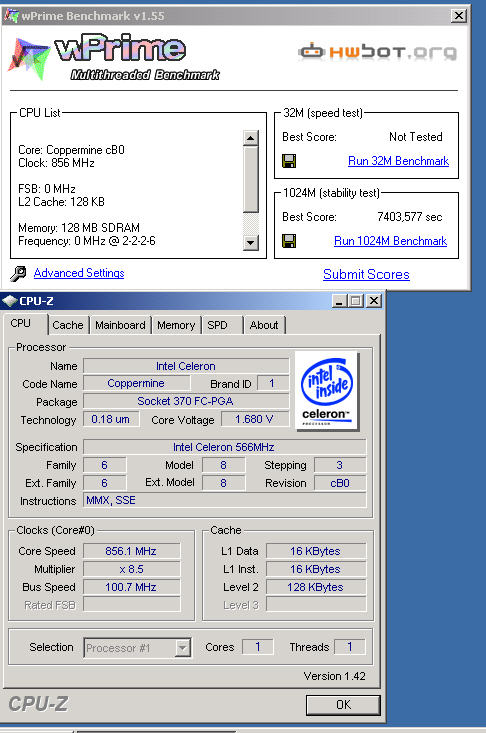Click the OK button in CPU-Z
This screenshot has width=486, height=733.
[343, 704]
